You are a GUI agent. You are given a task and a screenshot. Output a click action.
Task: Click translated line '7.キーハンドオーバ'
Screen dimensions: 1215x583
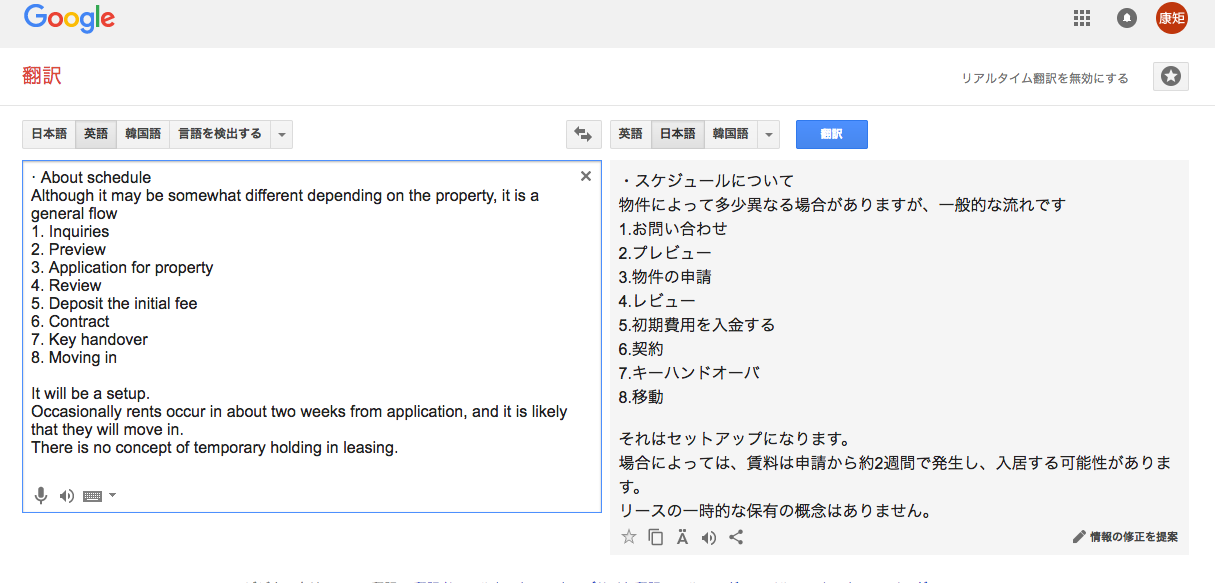point(689,373)
